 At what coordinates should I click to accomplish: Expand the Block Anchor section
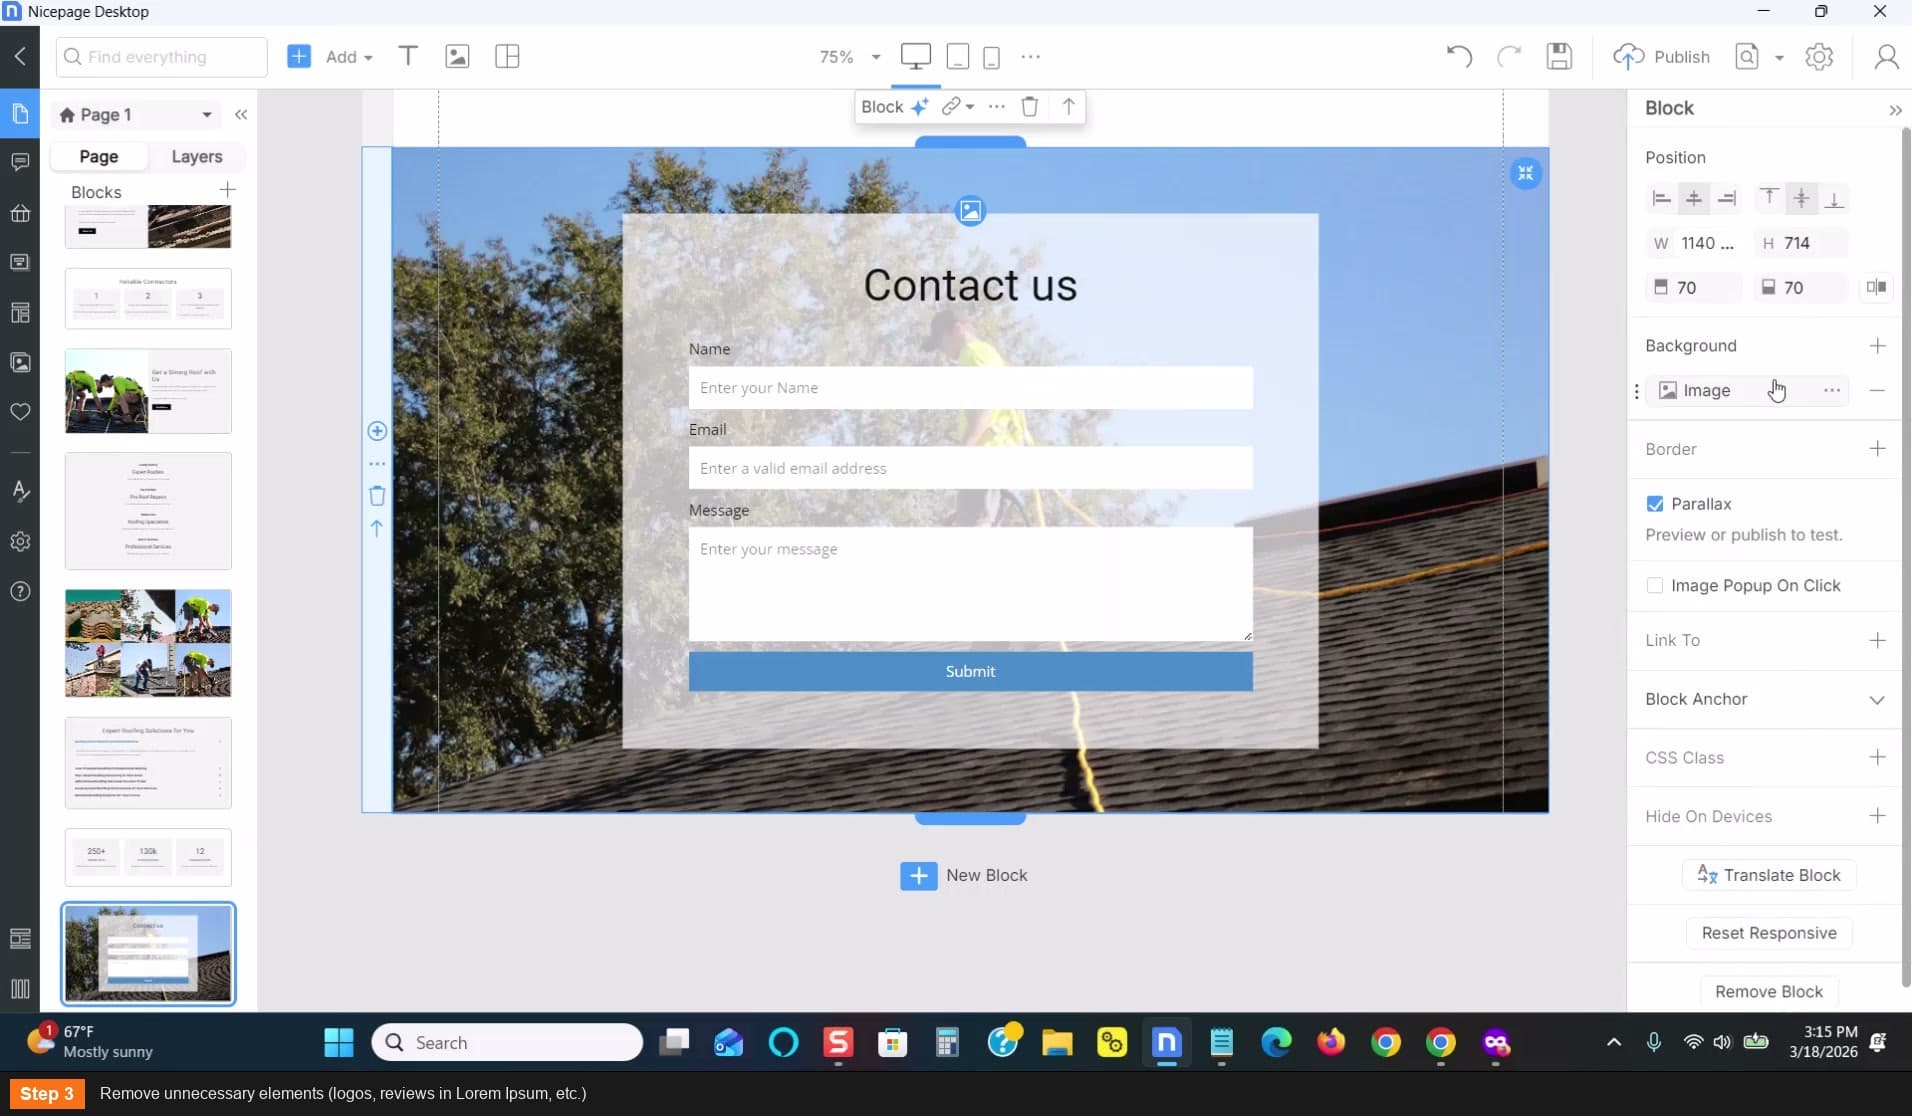point(1765,699)
